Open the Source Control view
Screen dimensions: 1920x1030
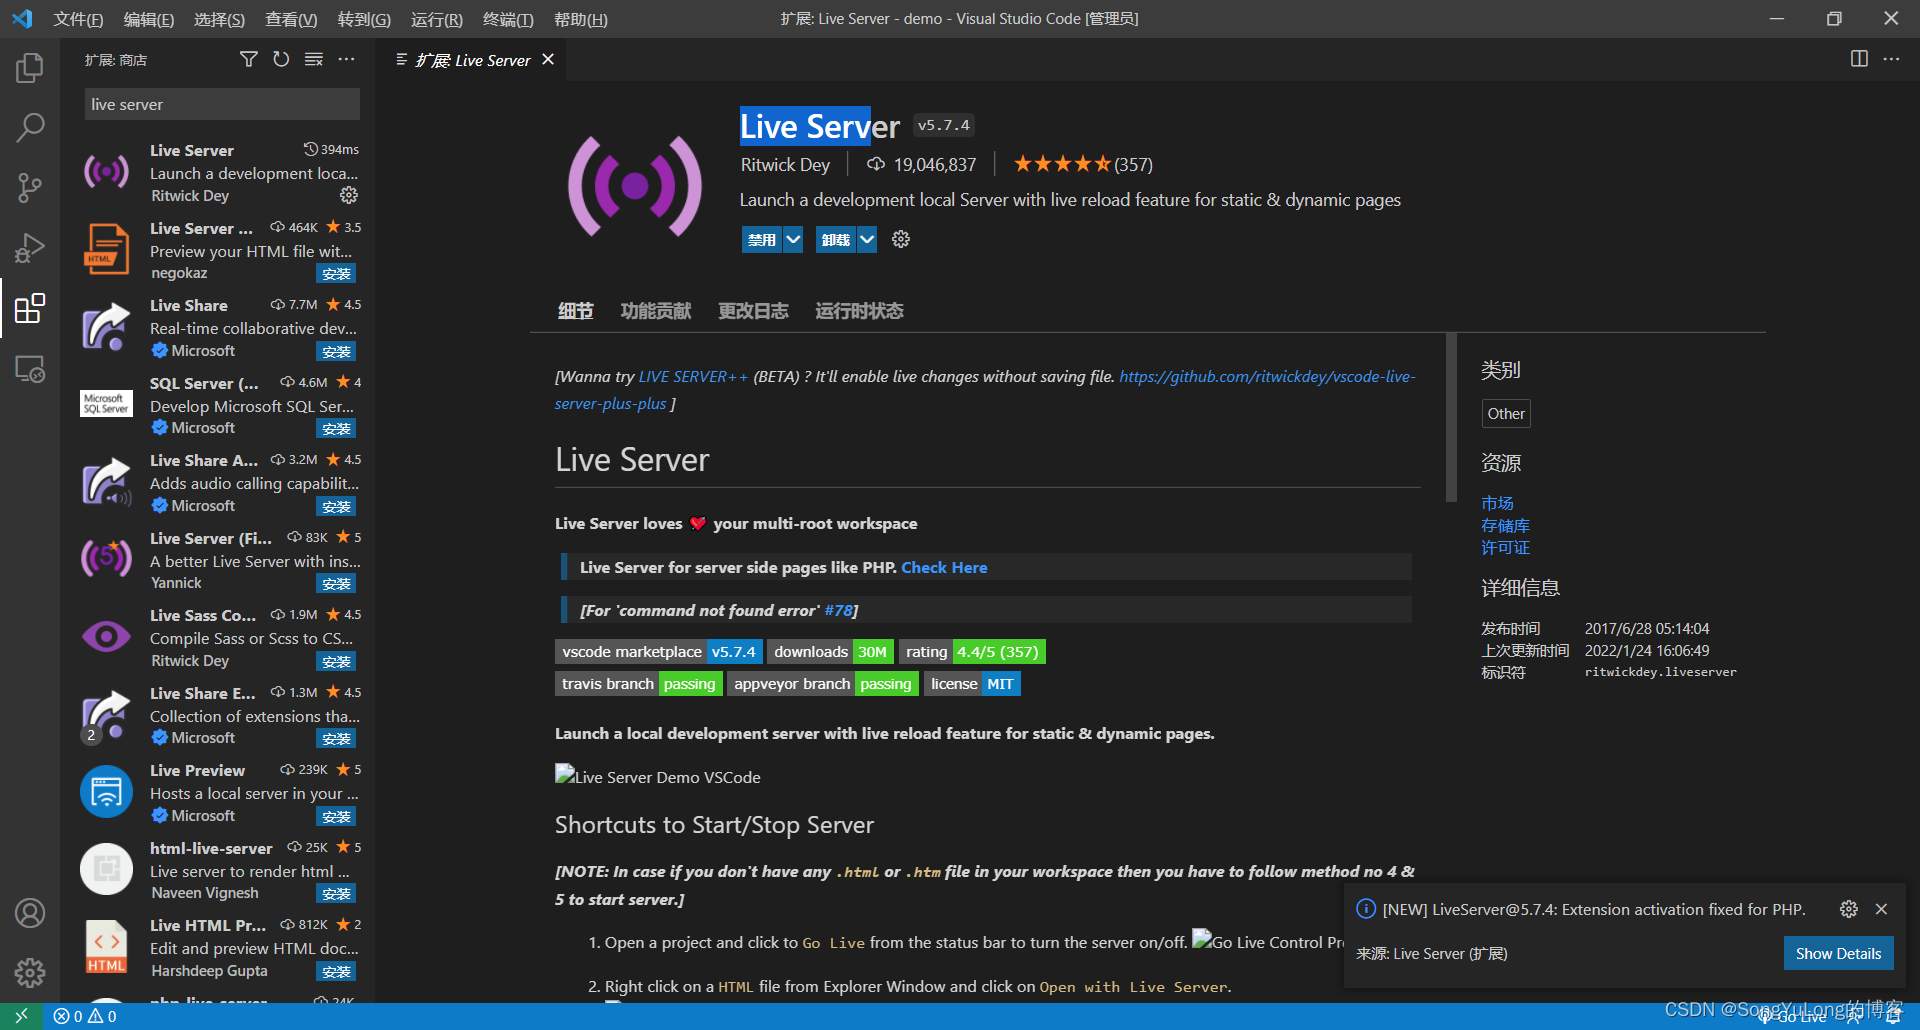coord(30,187)
